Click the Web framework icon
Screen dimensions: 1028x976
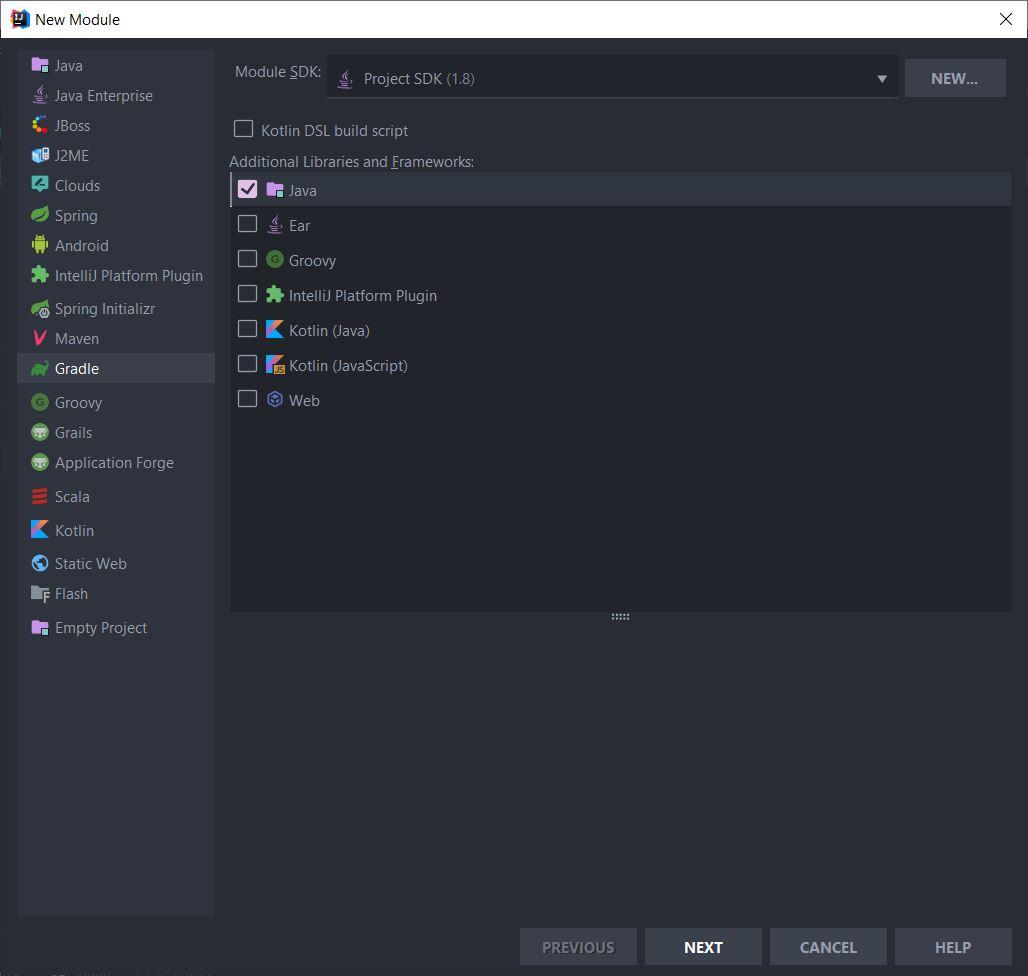tap(275, 399)
